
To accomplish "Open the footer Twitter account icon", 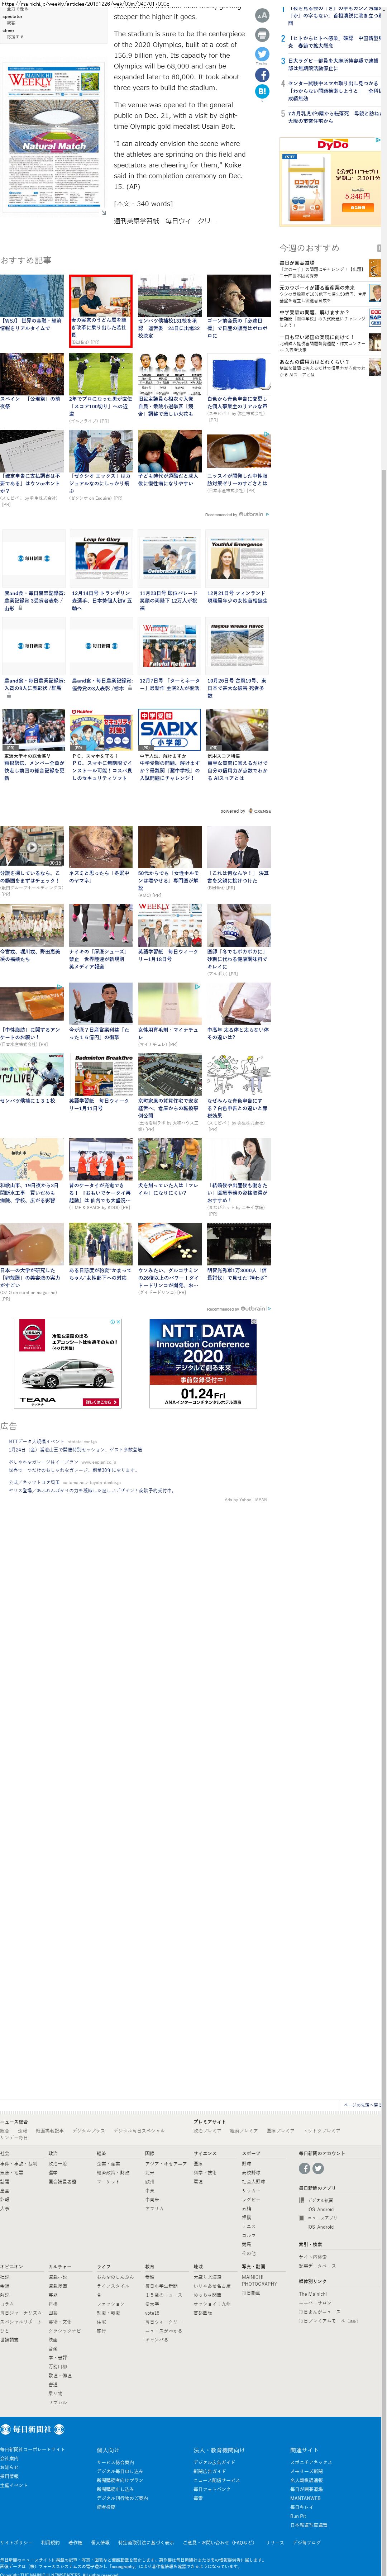I will [318, 2168].
